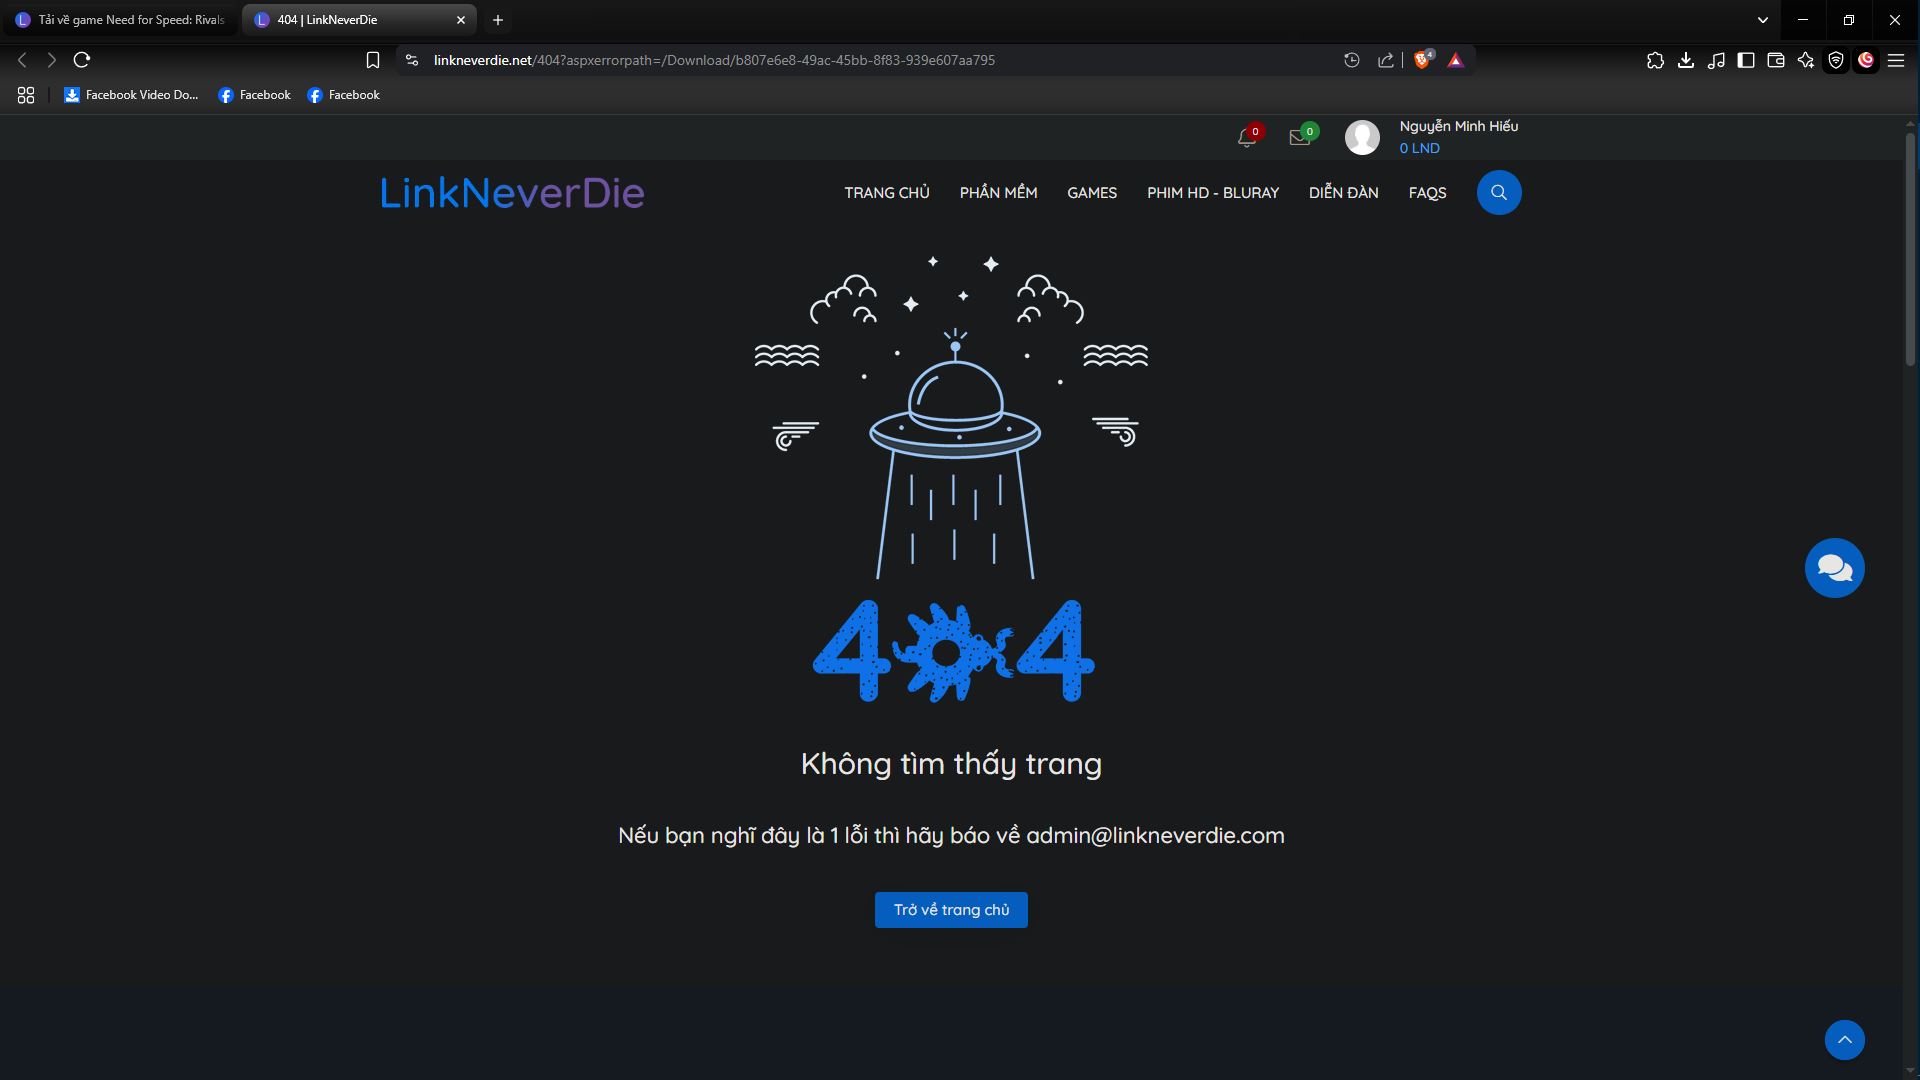Open Brave Rewards triangle icon
Viewport: 1920px width, 1080px height.
1456,60
